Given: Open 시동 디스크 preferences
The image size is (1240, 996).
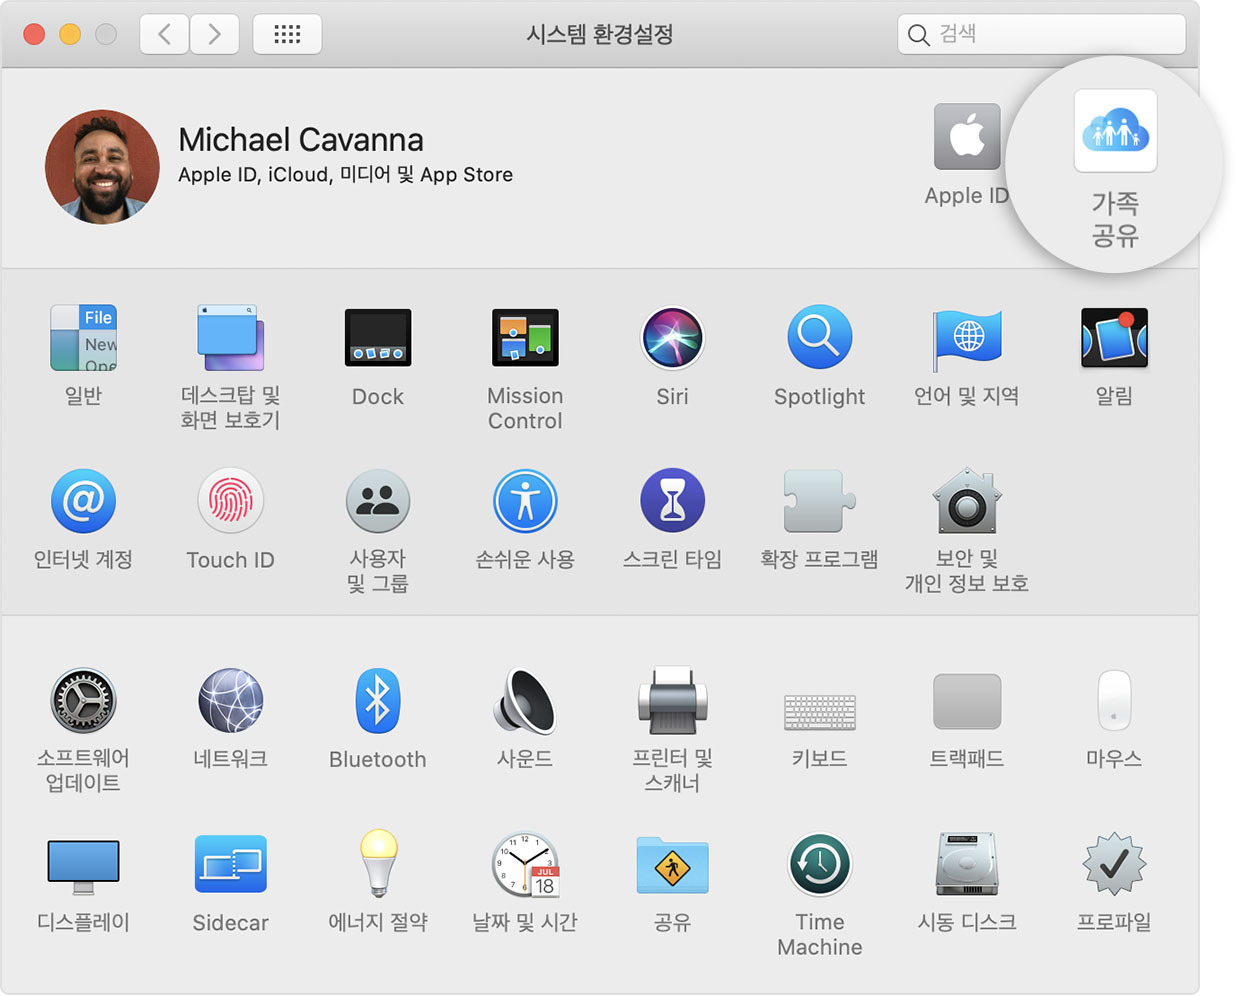Looking at the screenshot, I should coord(967,864).
